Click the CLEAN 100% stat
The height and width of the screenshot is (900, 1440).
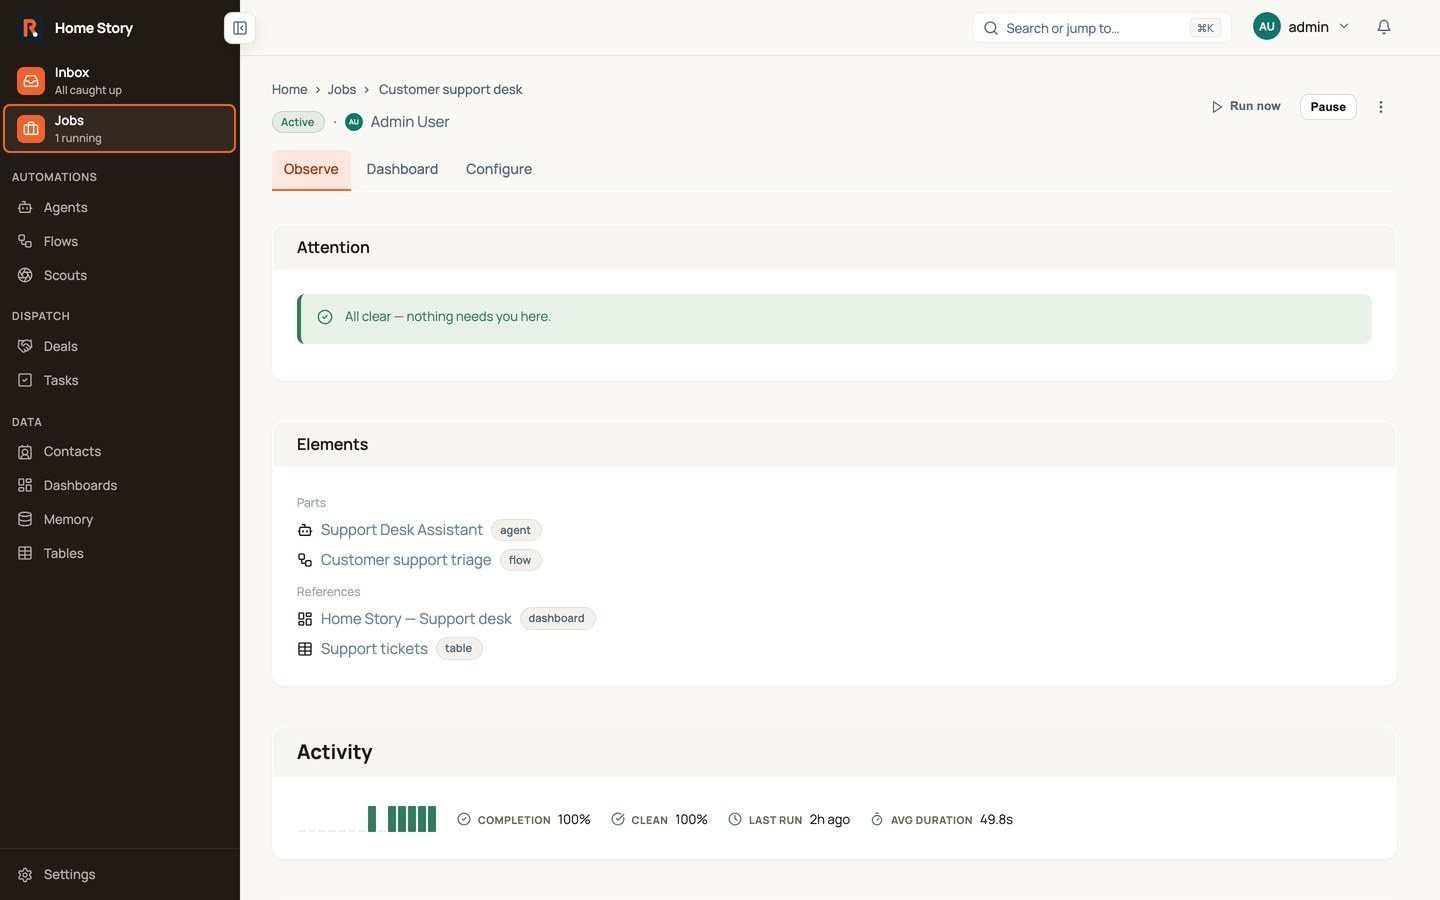(x=660, y=819)
